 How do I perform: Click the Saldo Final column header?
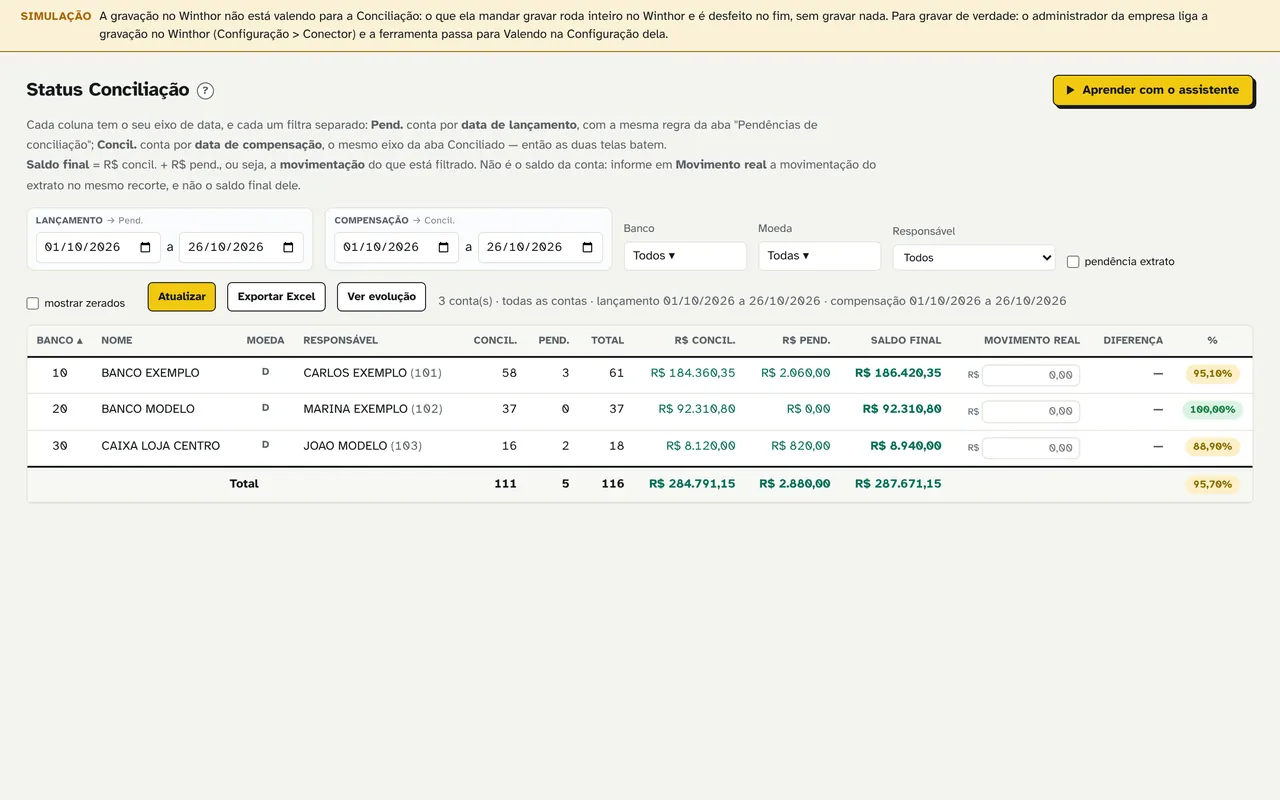tap(906, 340)
